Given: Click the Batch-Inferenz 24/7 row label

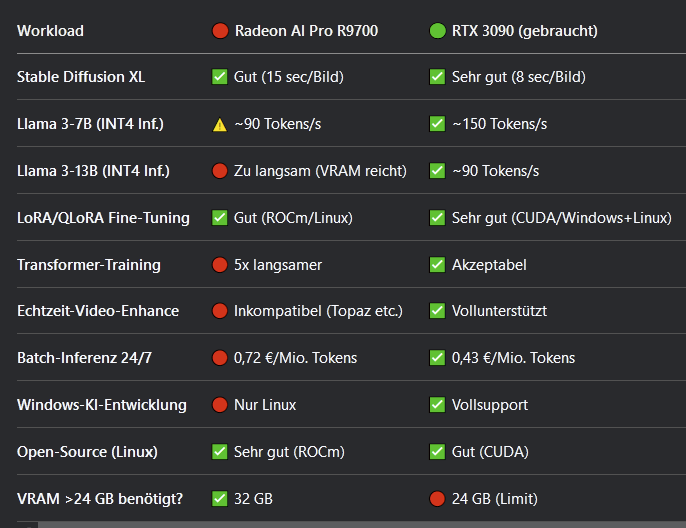Looking at the screenshot, I should (84, 358).
